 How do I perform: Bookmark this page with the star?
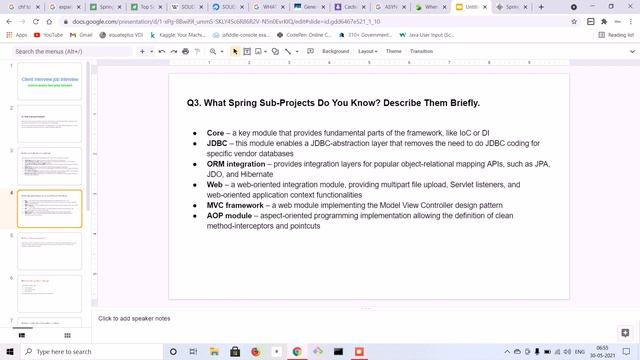(574, 22)
